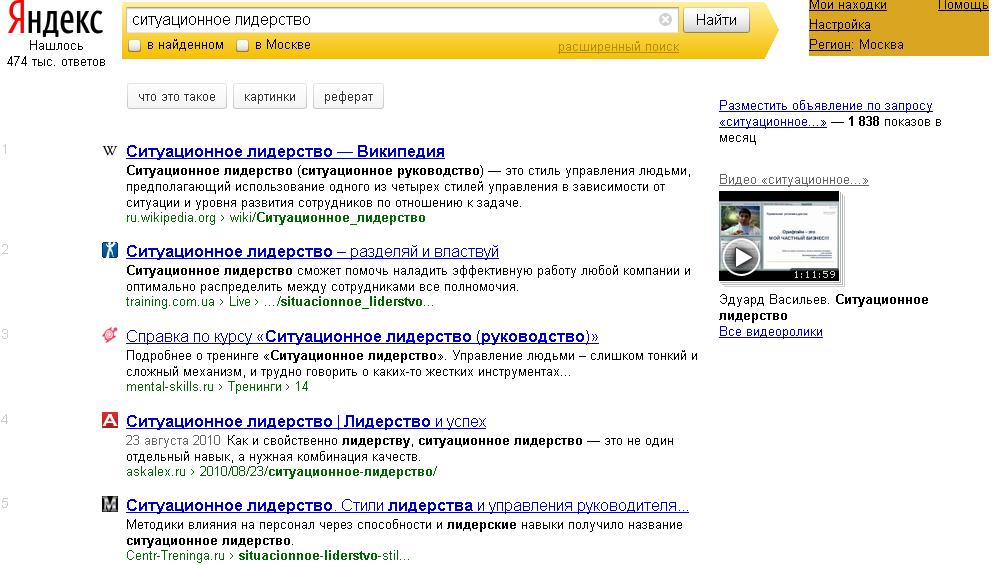The height and width of the screenshot is (565, 992).
Task: Click the mental-skills.ru favicon beside the third result
Action: (x=109, y=335)
